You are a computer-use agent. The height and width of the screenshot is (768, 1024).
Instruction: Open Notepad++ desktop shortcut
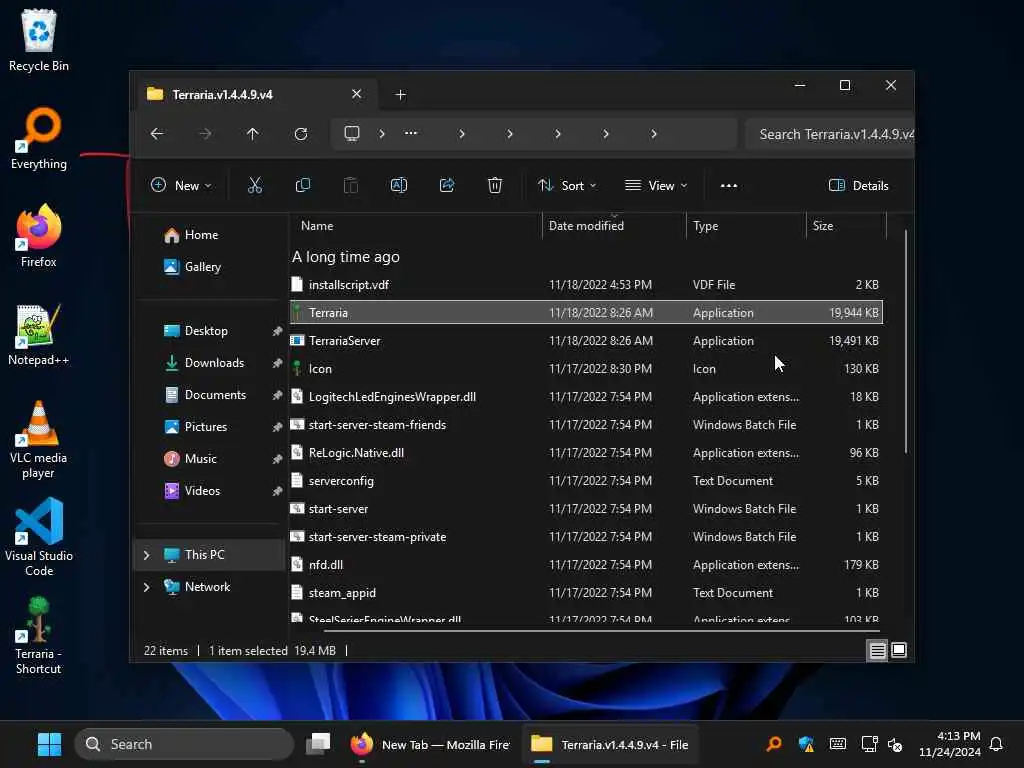pos(39,334)
